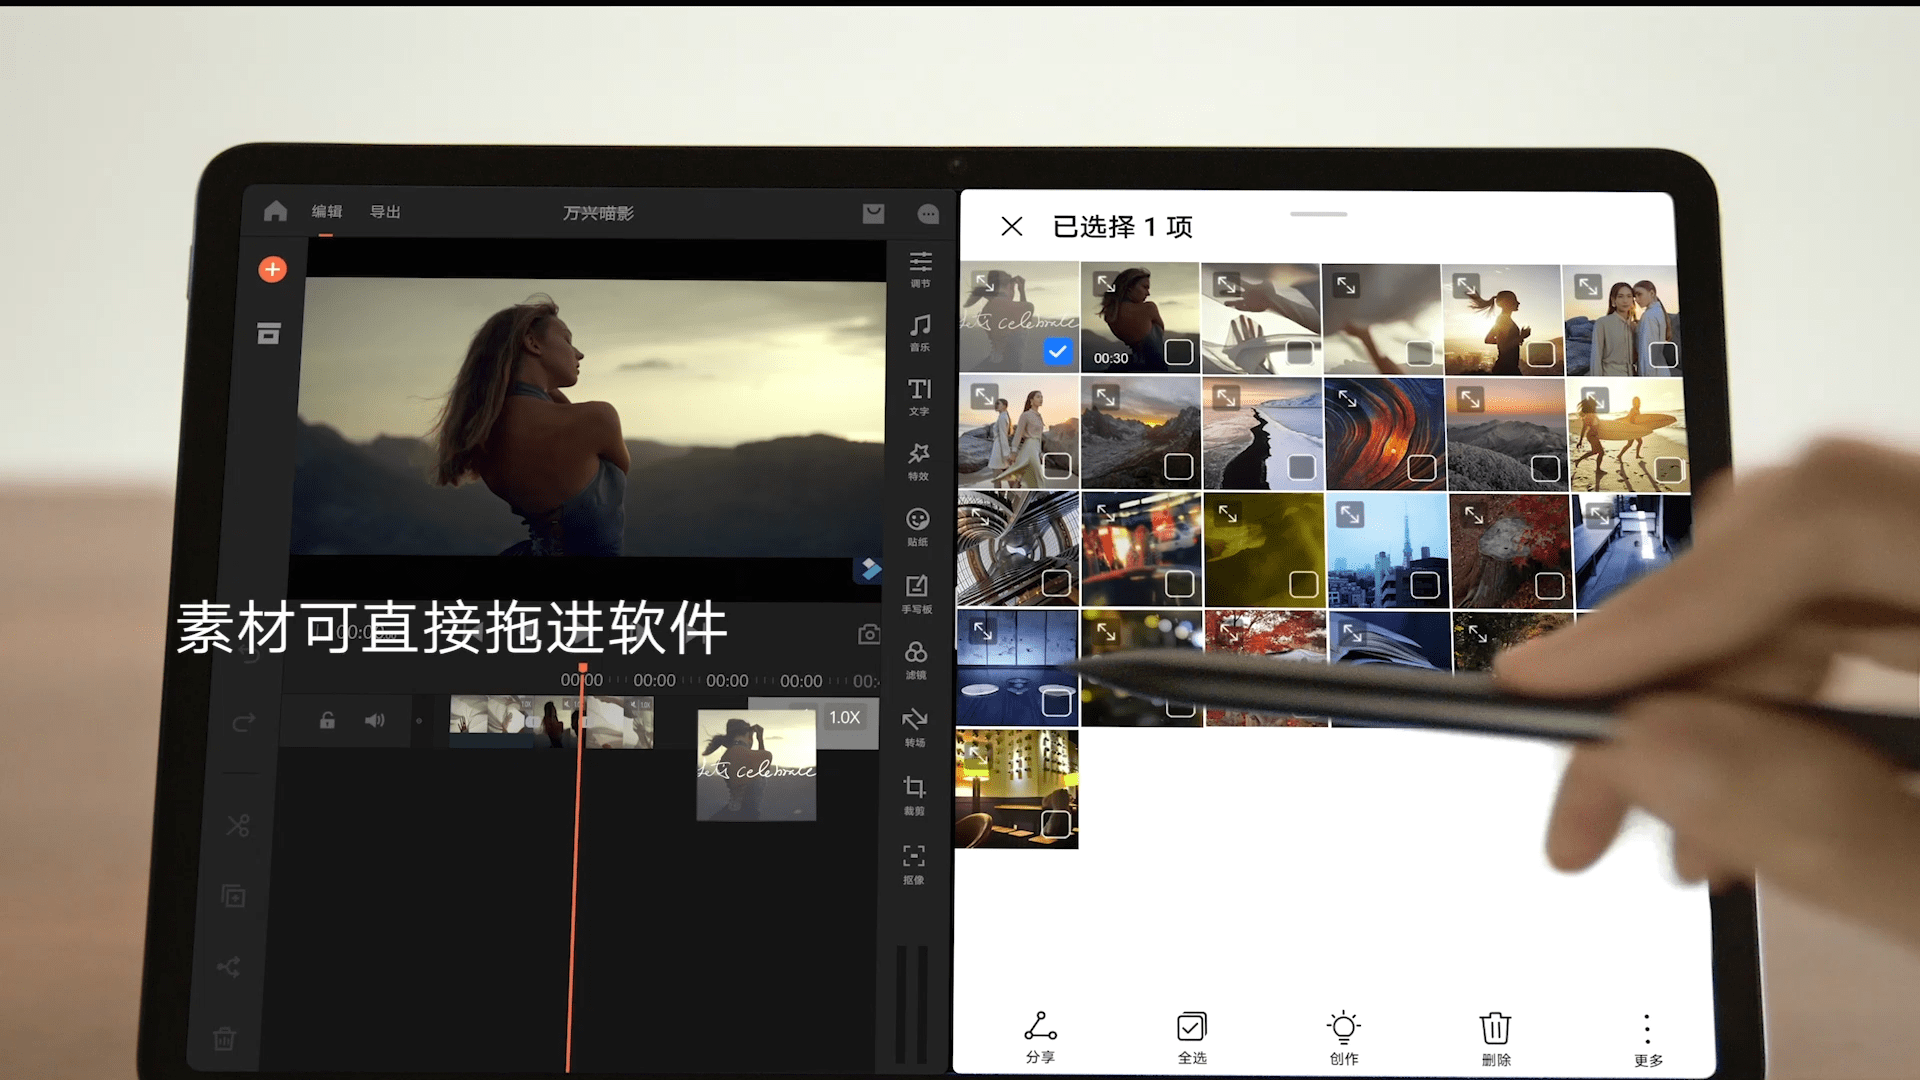Screen dimensions: 1920x1080
Task: Tap 删除 delete in the gallery bottom bar
Action: pyautogui.click(x=1496, y=1039)
